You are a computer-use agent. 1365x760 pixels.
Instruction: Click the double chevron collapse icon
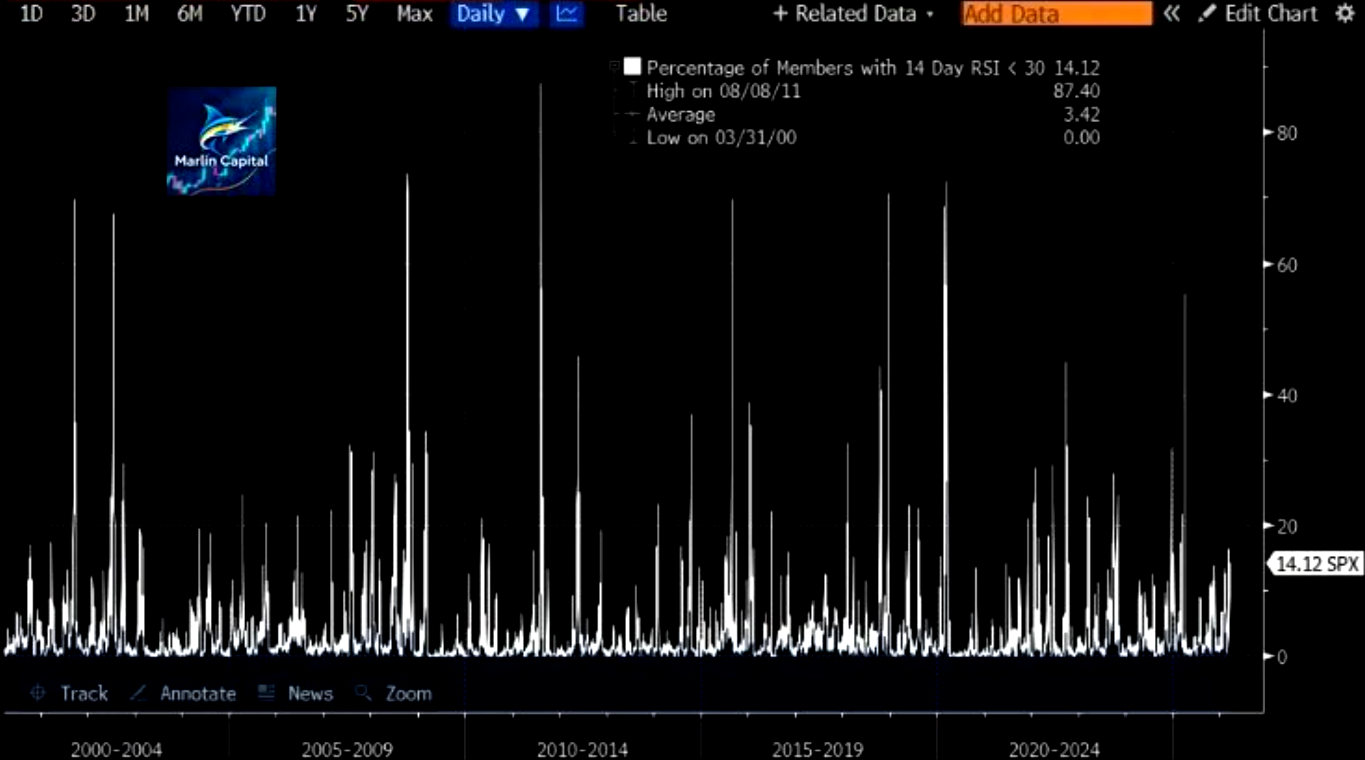[1172, 14]
